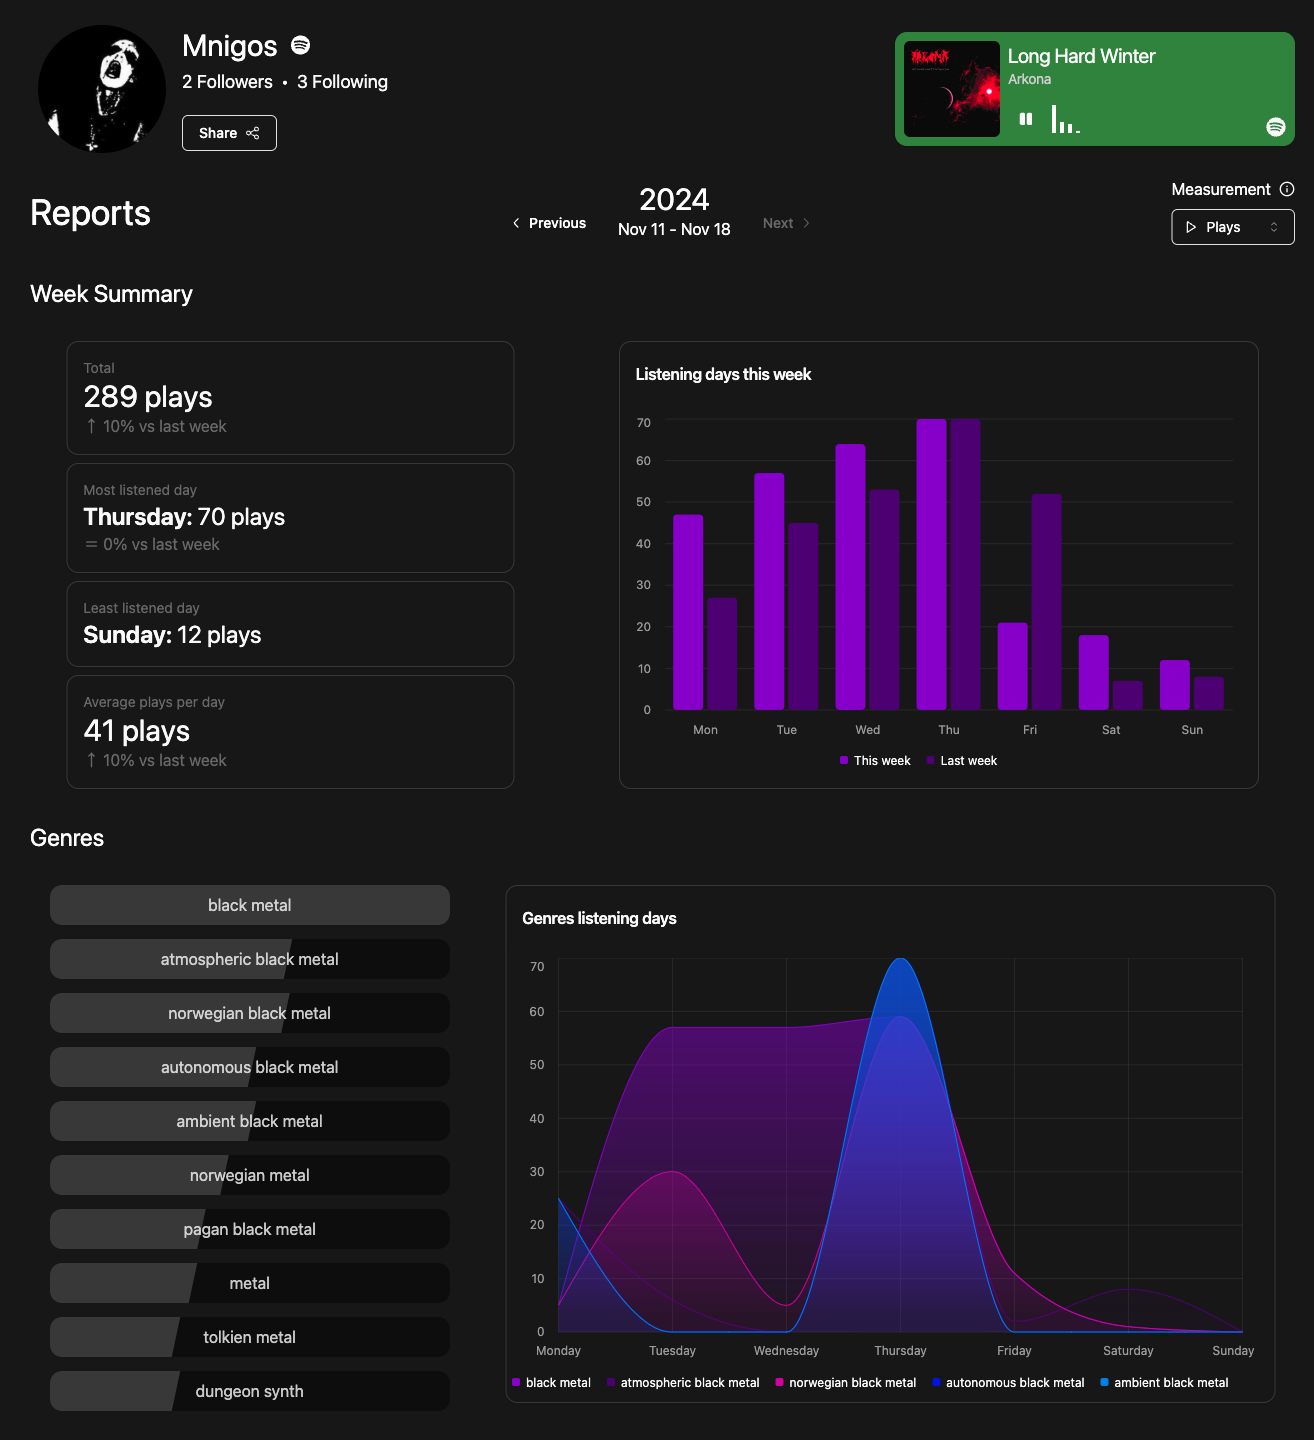Click the Measurement info icon
The height and width of the screenshot is (1440, 1314).
(x=1287, y=189)
